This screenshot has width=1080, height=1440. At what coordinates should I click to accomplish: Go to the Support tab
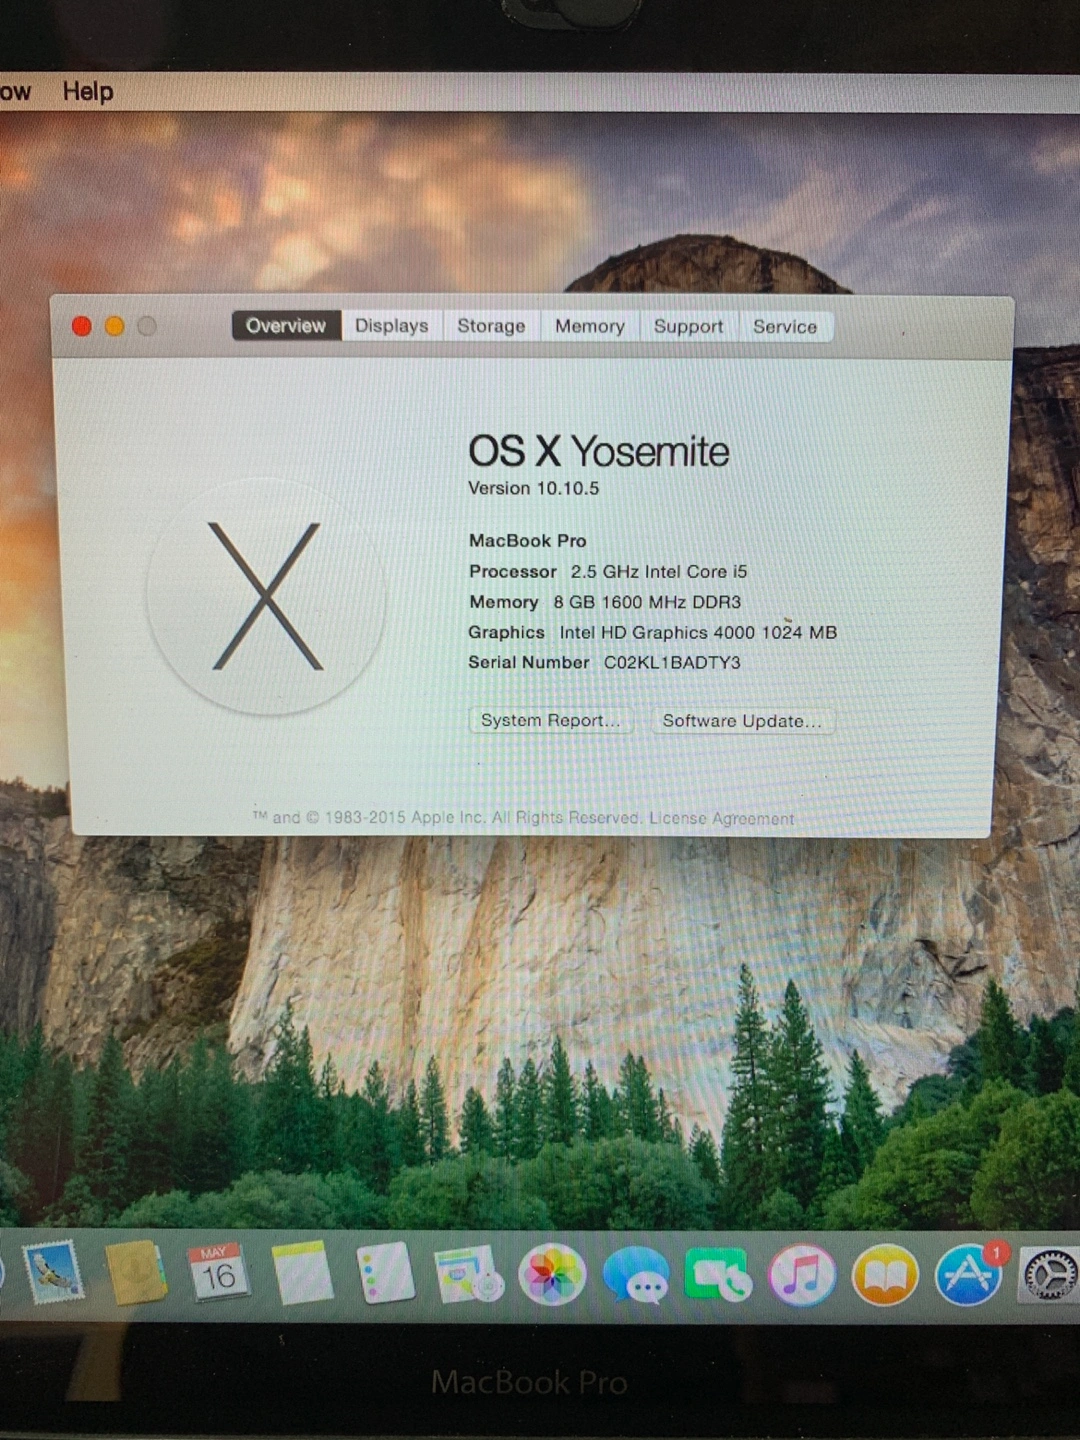[x=688, y=326]
